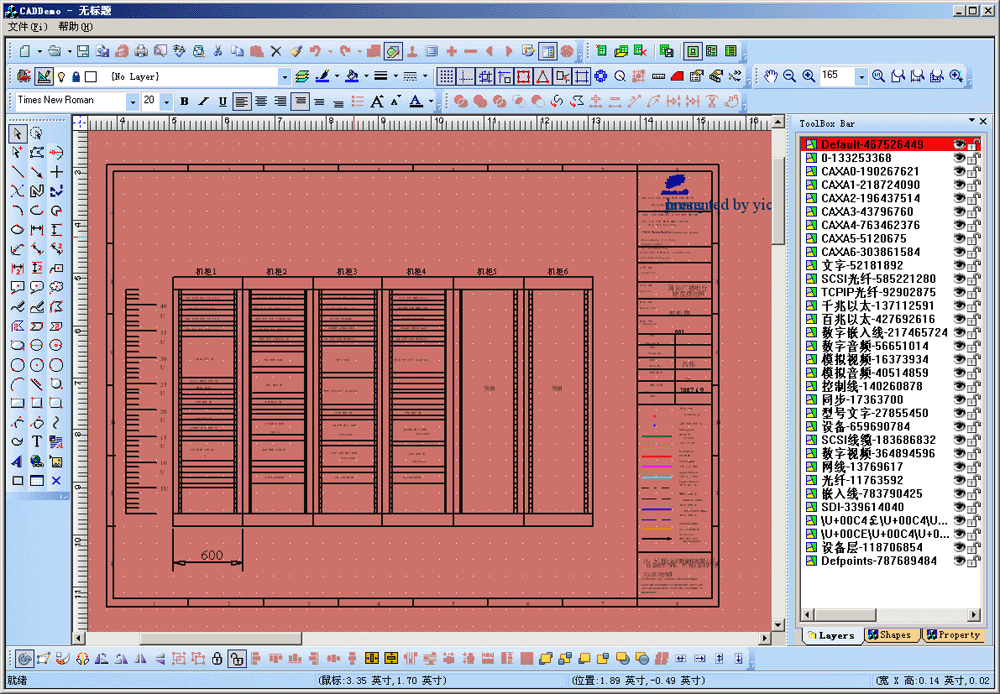
Task: Select the Pan hand tool
Action: 771,76
